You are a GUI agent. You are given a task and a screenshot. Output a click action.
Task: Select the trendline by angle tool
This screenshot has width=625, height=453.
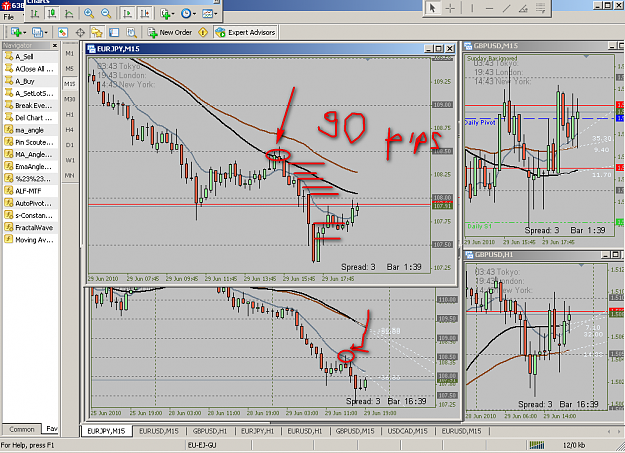pos(523,8)
